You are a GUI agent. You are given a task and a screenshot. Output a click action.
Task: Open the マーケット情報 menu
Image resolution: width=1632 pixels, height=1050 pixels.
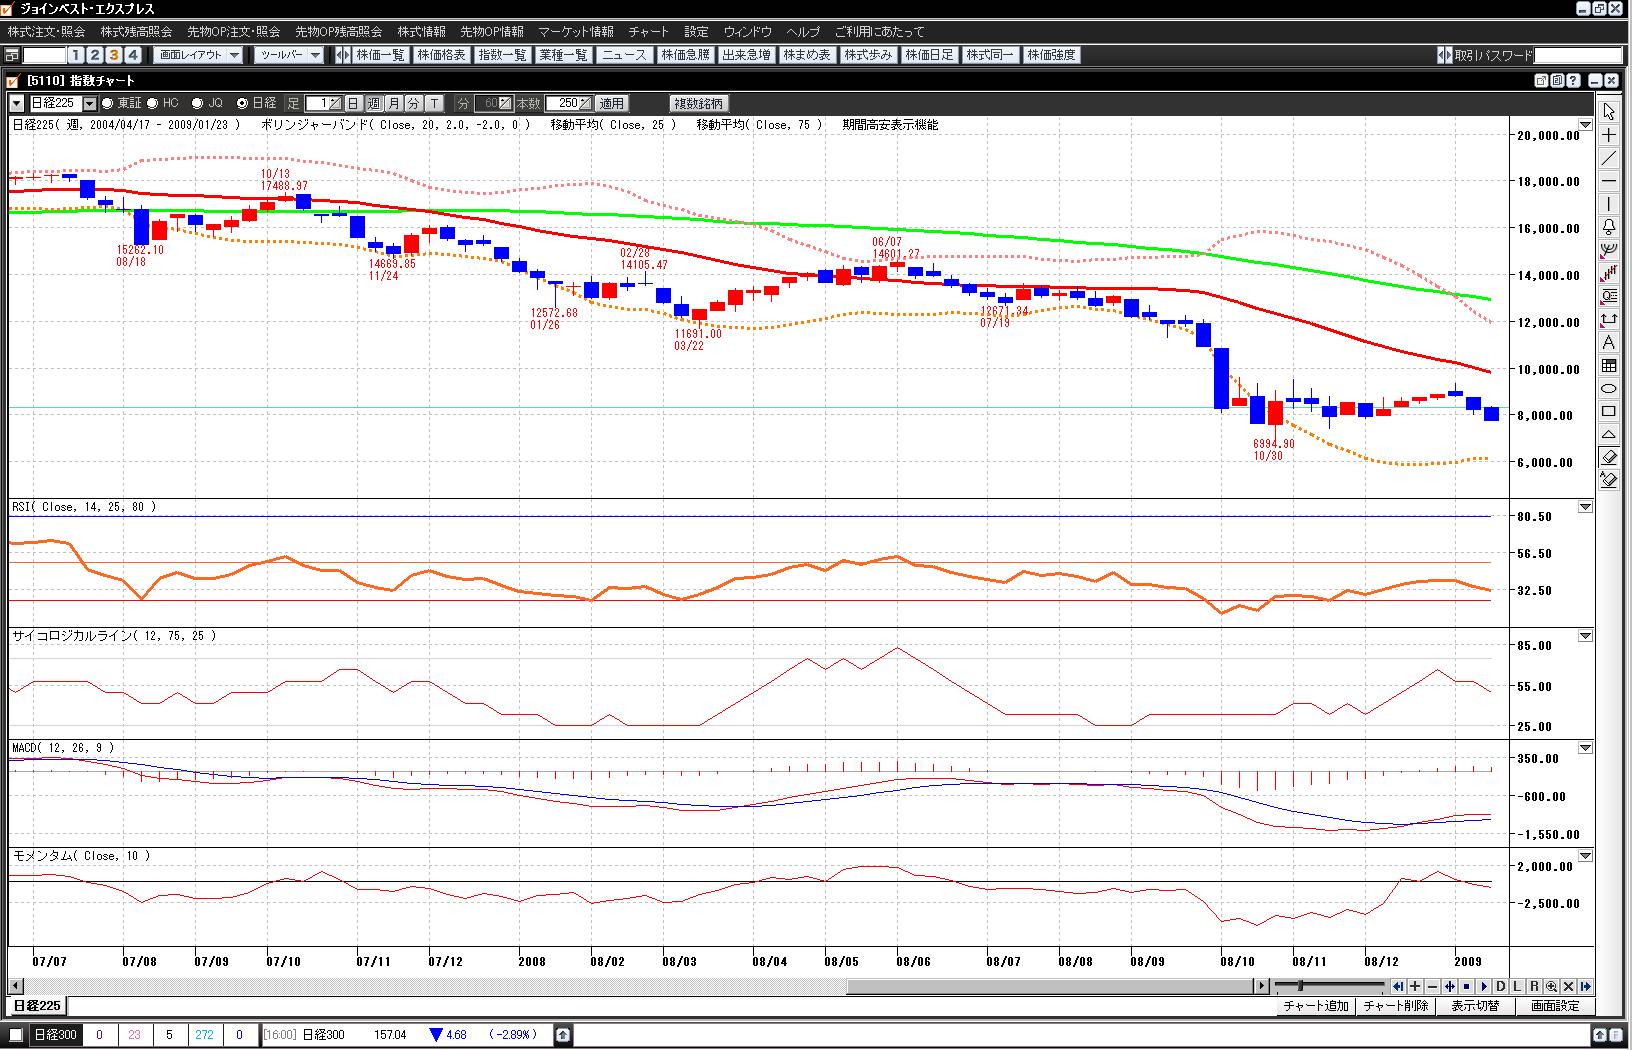tap(576, 32)
